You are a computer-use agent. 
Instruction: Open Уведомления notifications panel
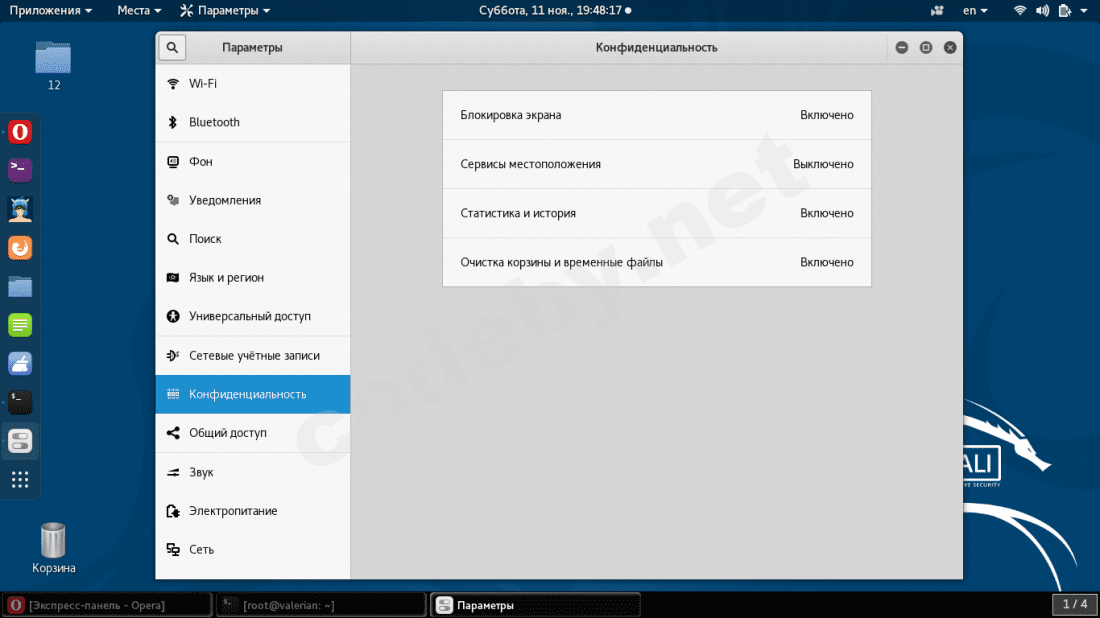(253, 200)
